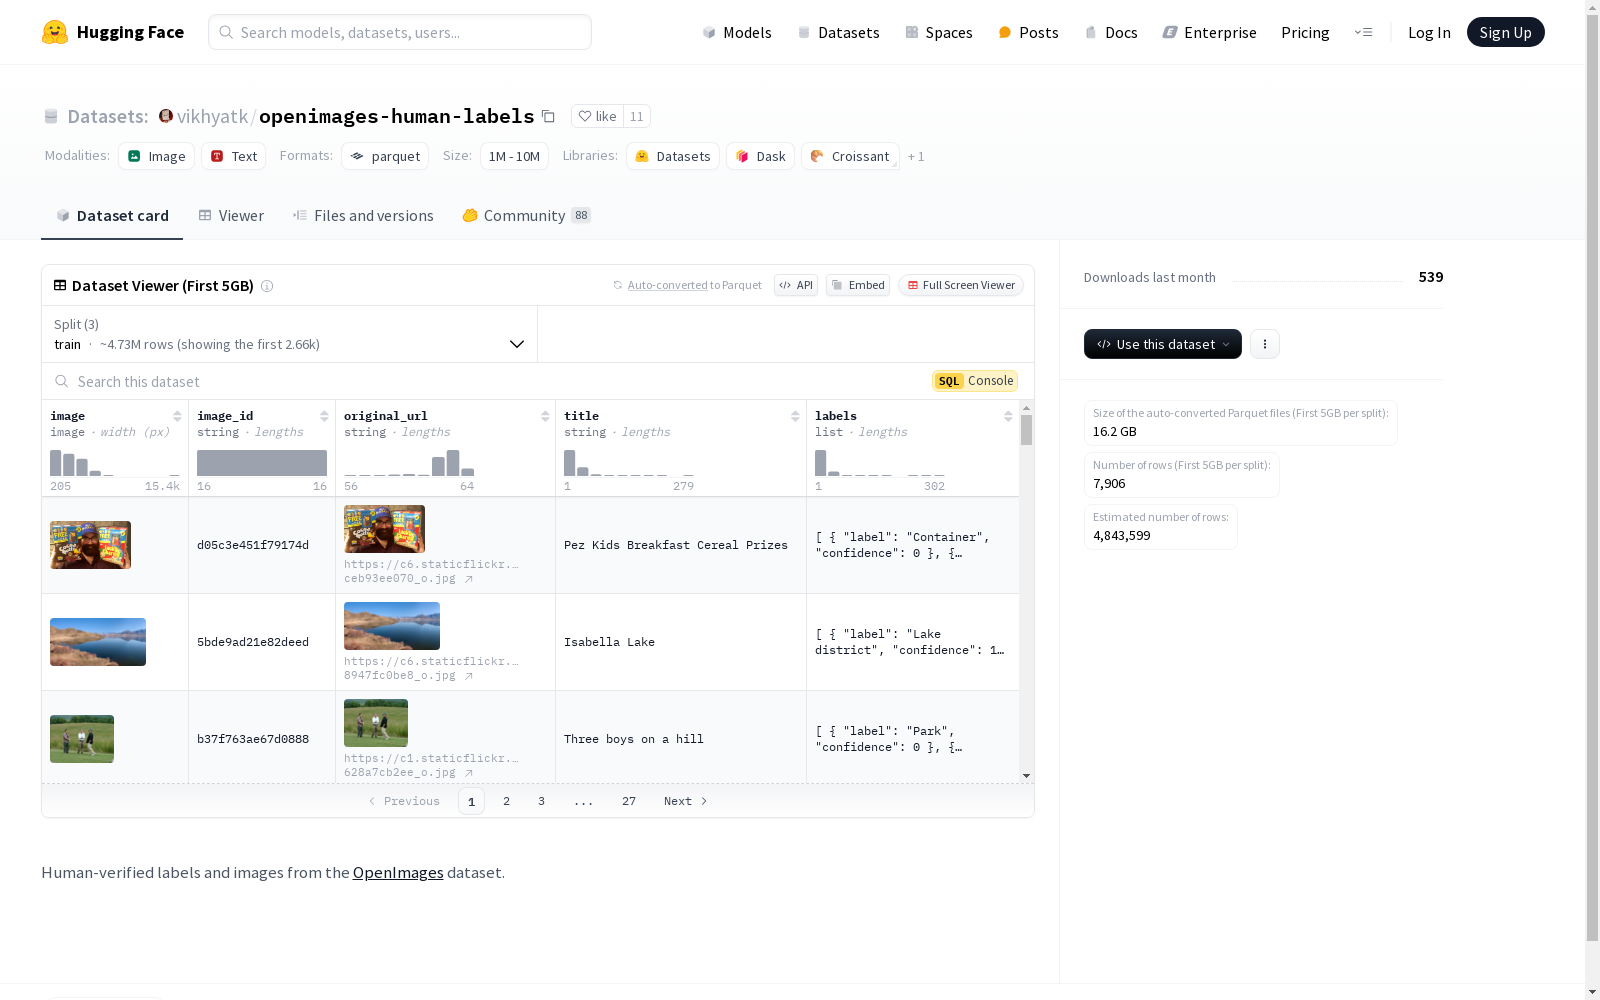The width and height of the screenshot is (1600, 1000).
Task: Click the Embed button
Action: pos(858,285)
